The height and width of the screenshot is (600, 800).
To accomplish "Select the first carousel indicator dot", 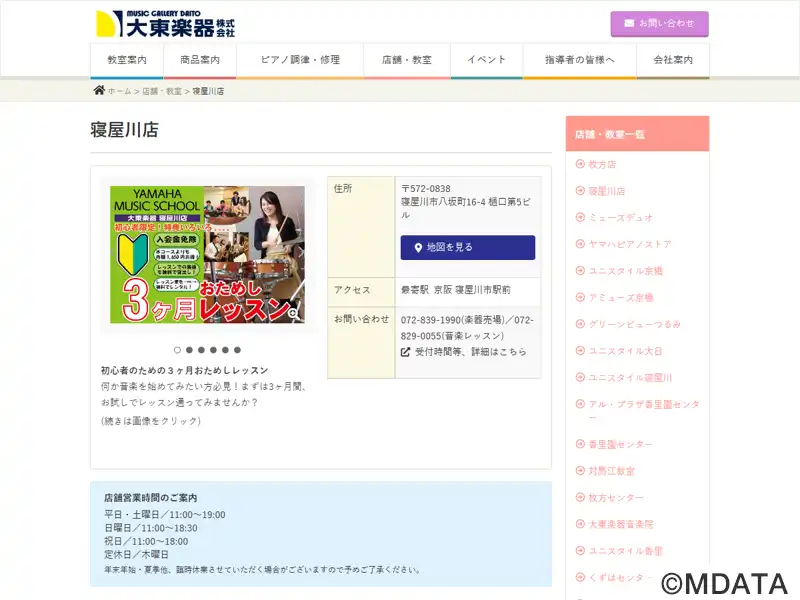I will click(x=177, y=350).
